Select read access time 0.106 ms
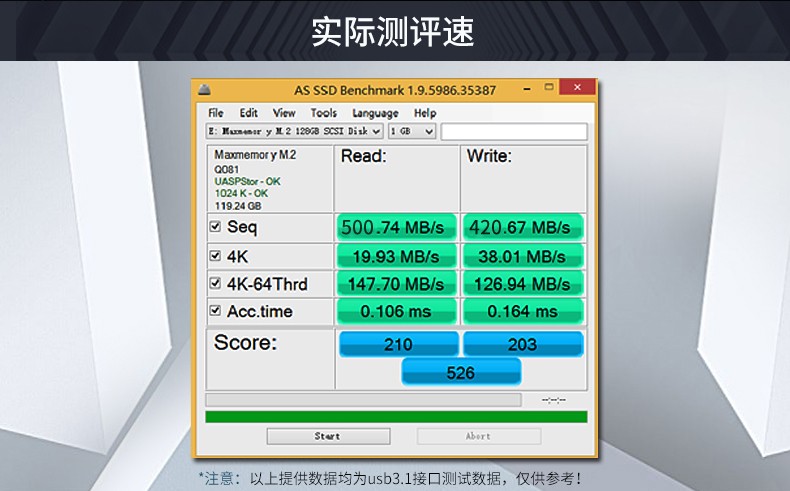Image resolution: width=790 pixels, height=491 pixels. [397, 311]
